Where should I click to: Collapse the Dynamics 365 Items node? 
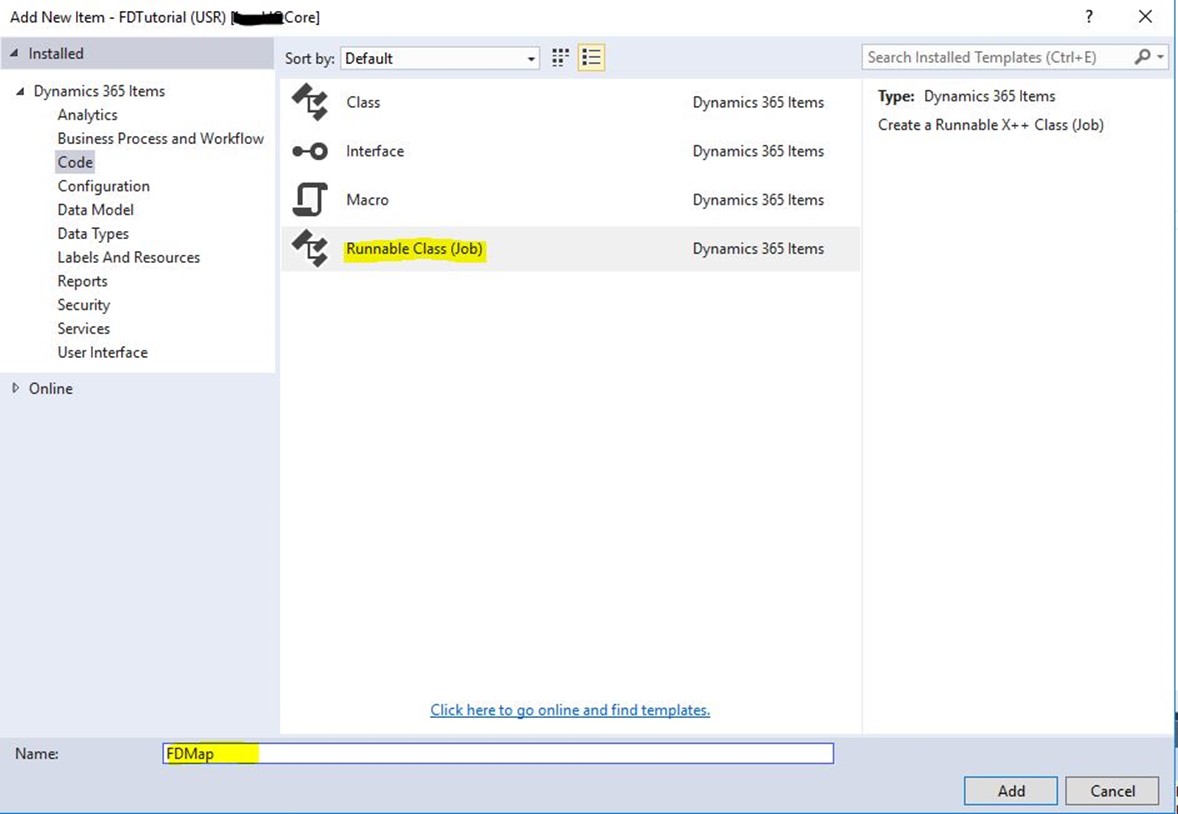[x=21, y=91]
